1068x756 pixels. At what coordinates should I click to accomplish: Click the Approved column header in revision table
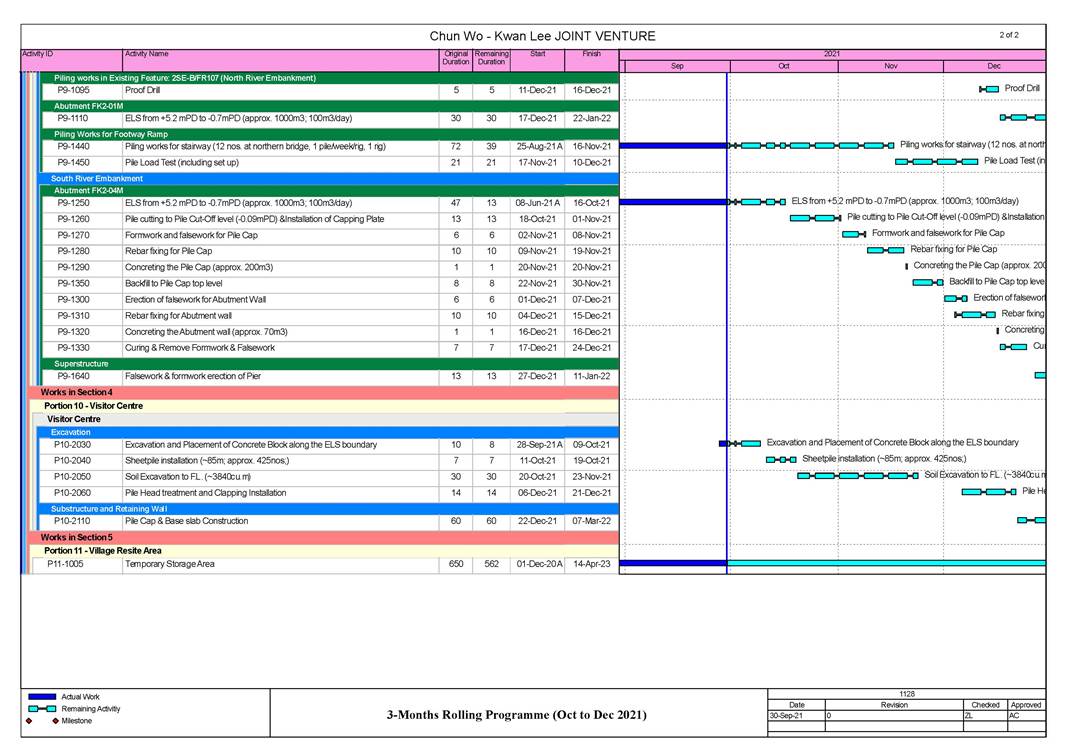click(1026, 705)
